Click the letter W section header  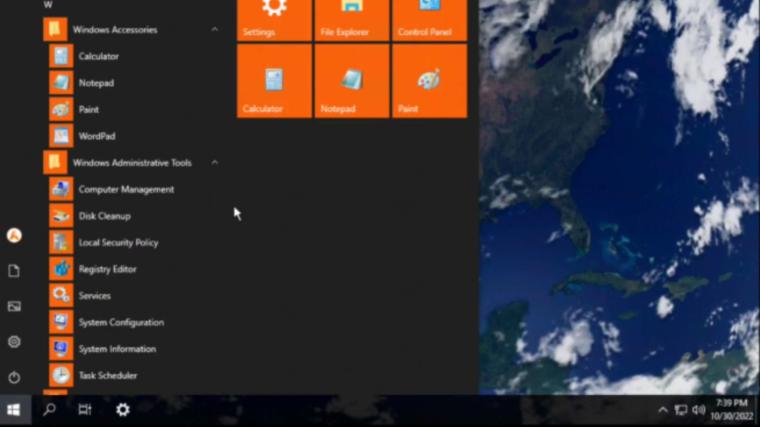click(48, 5)
